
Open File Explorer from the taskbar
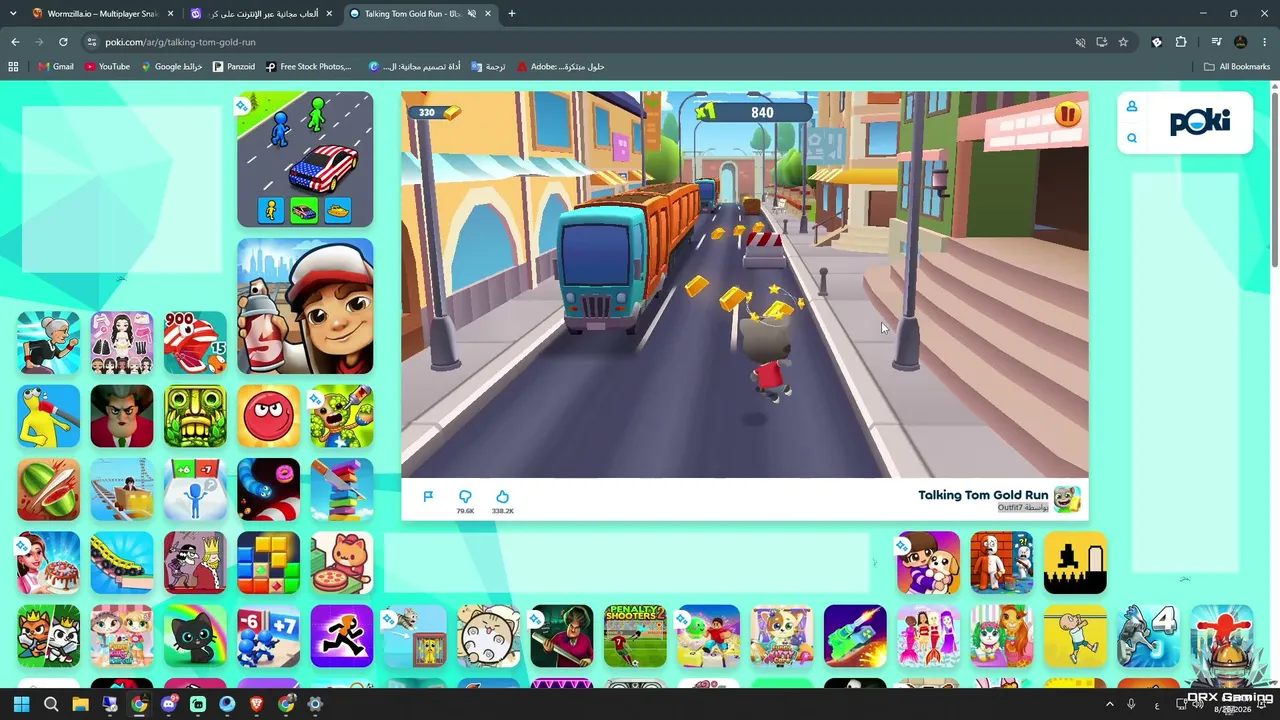(80, 704)
